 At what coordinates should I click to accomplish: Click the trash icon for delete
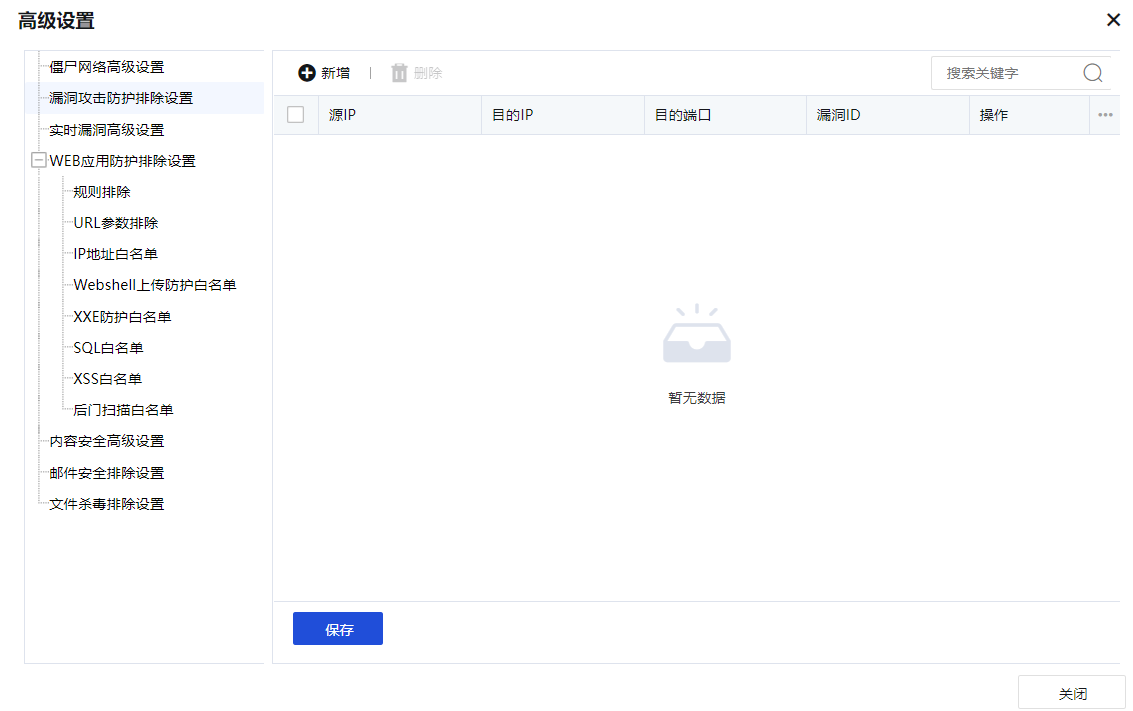(x=399, y=73)
